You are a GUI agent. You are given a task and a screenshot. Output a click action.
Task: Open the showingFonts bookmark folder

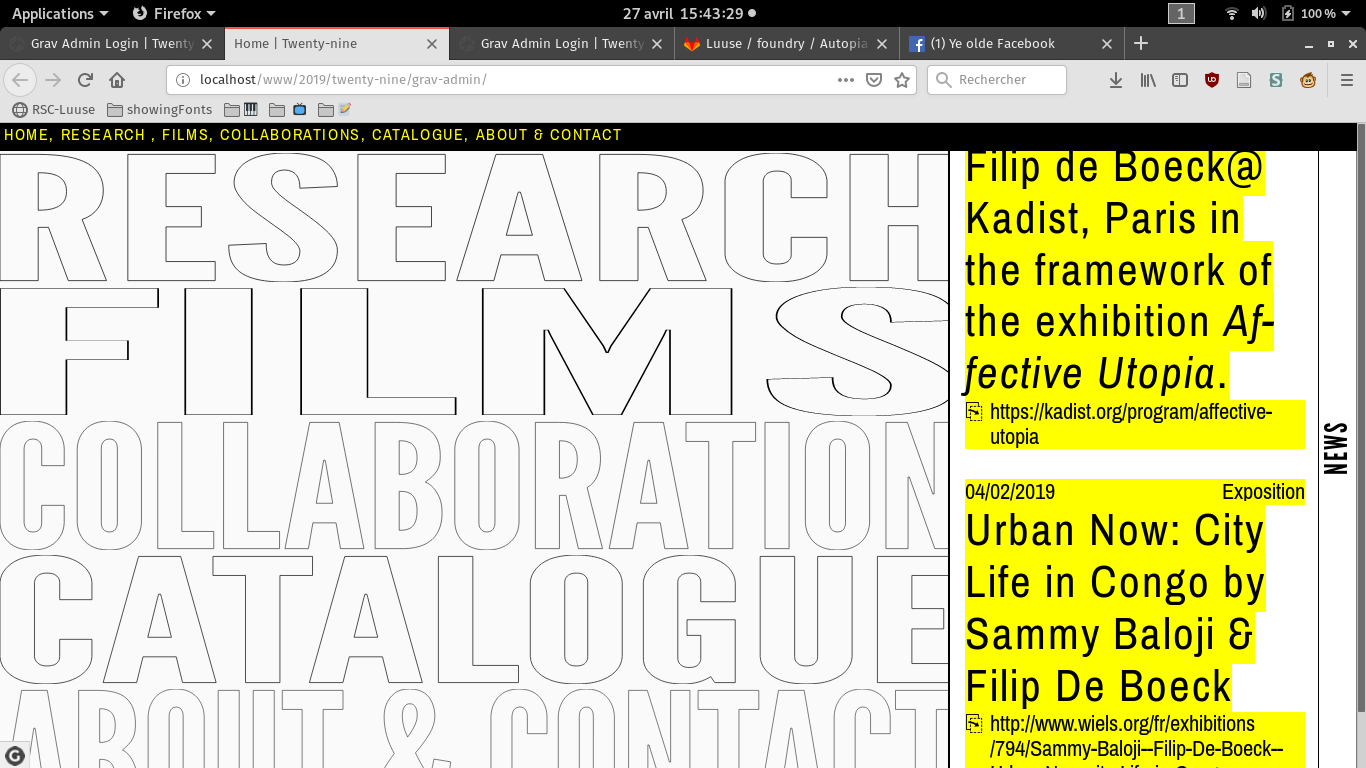[x=160, y=110]
